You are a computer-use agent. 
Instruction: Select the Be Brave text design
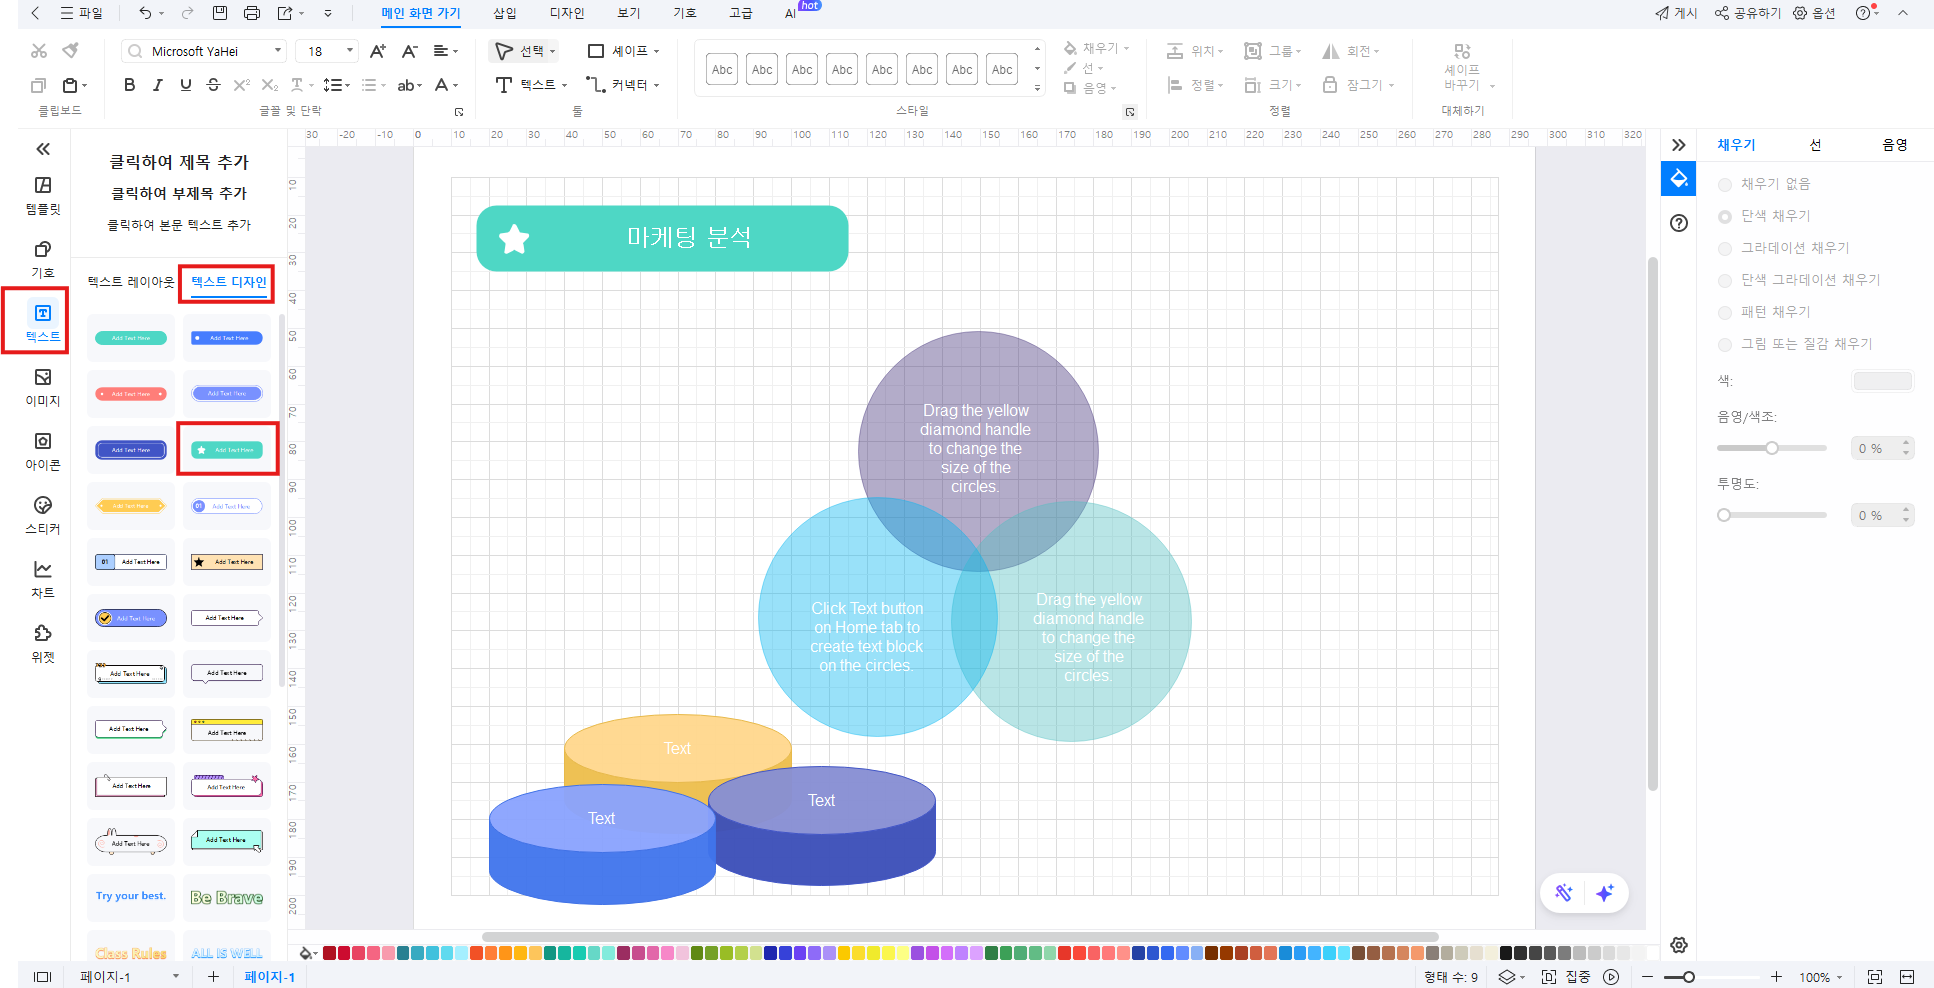point(227,897)
